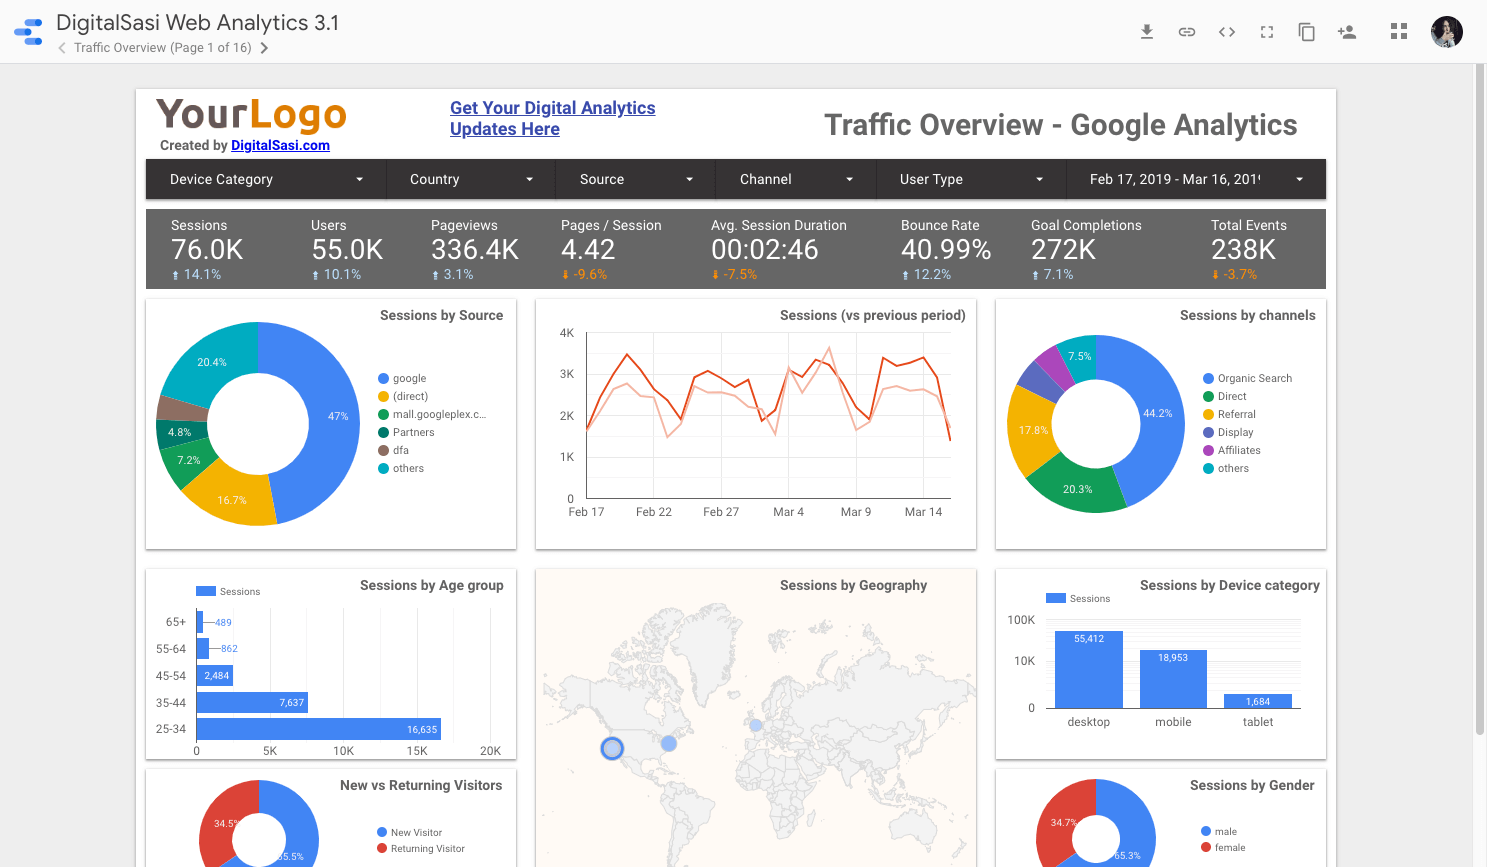Download the report
The height and width of the screenshot is (867, 1487).
(1147, 32)
